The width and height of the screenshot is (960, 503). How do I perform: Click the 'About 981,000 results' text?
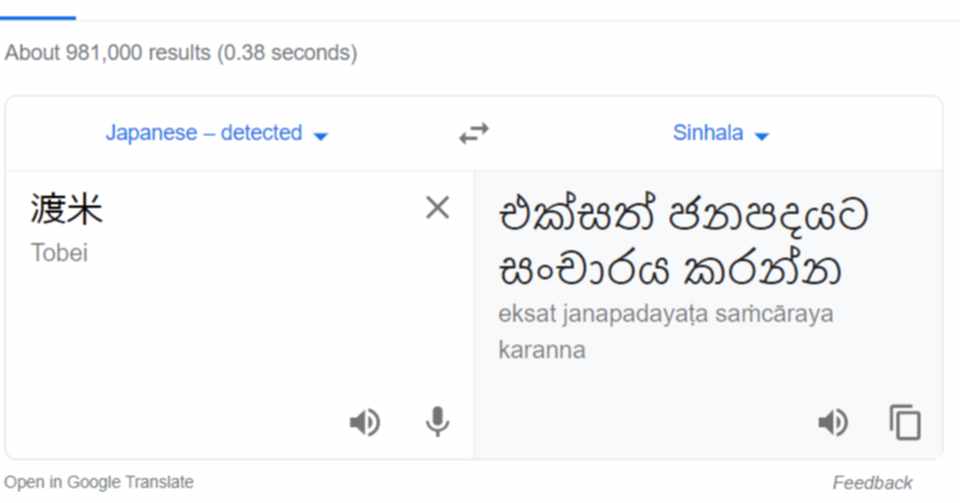[x=180, y=53]
